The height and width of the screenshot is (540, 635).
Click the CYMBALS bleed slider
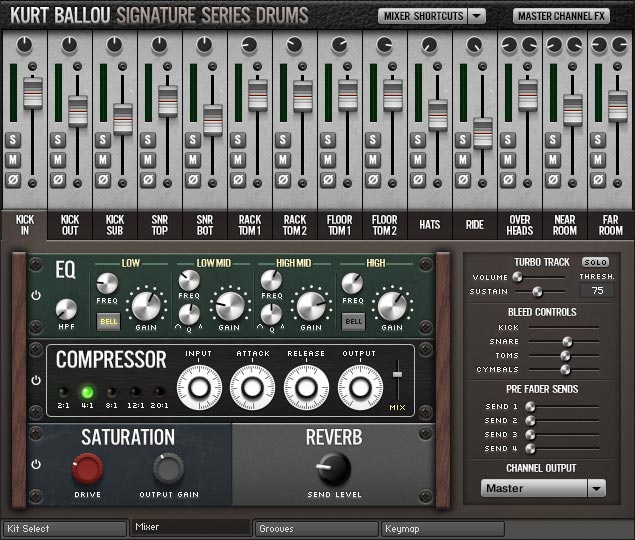point(563,369)
